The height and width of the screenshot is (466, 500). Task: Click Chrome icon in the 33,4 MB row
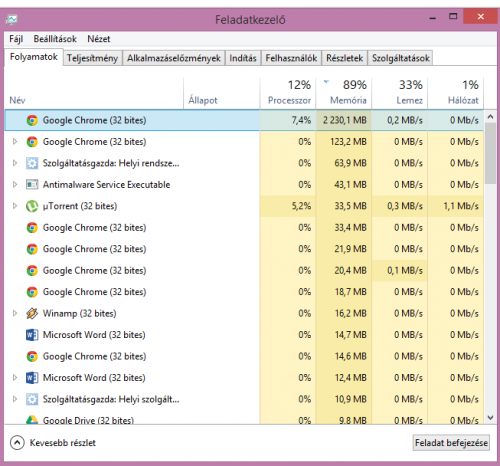click(x=32, y=228)
